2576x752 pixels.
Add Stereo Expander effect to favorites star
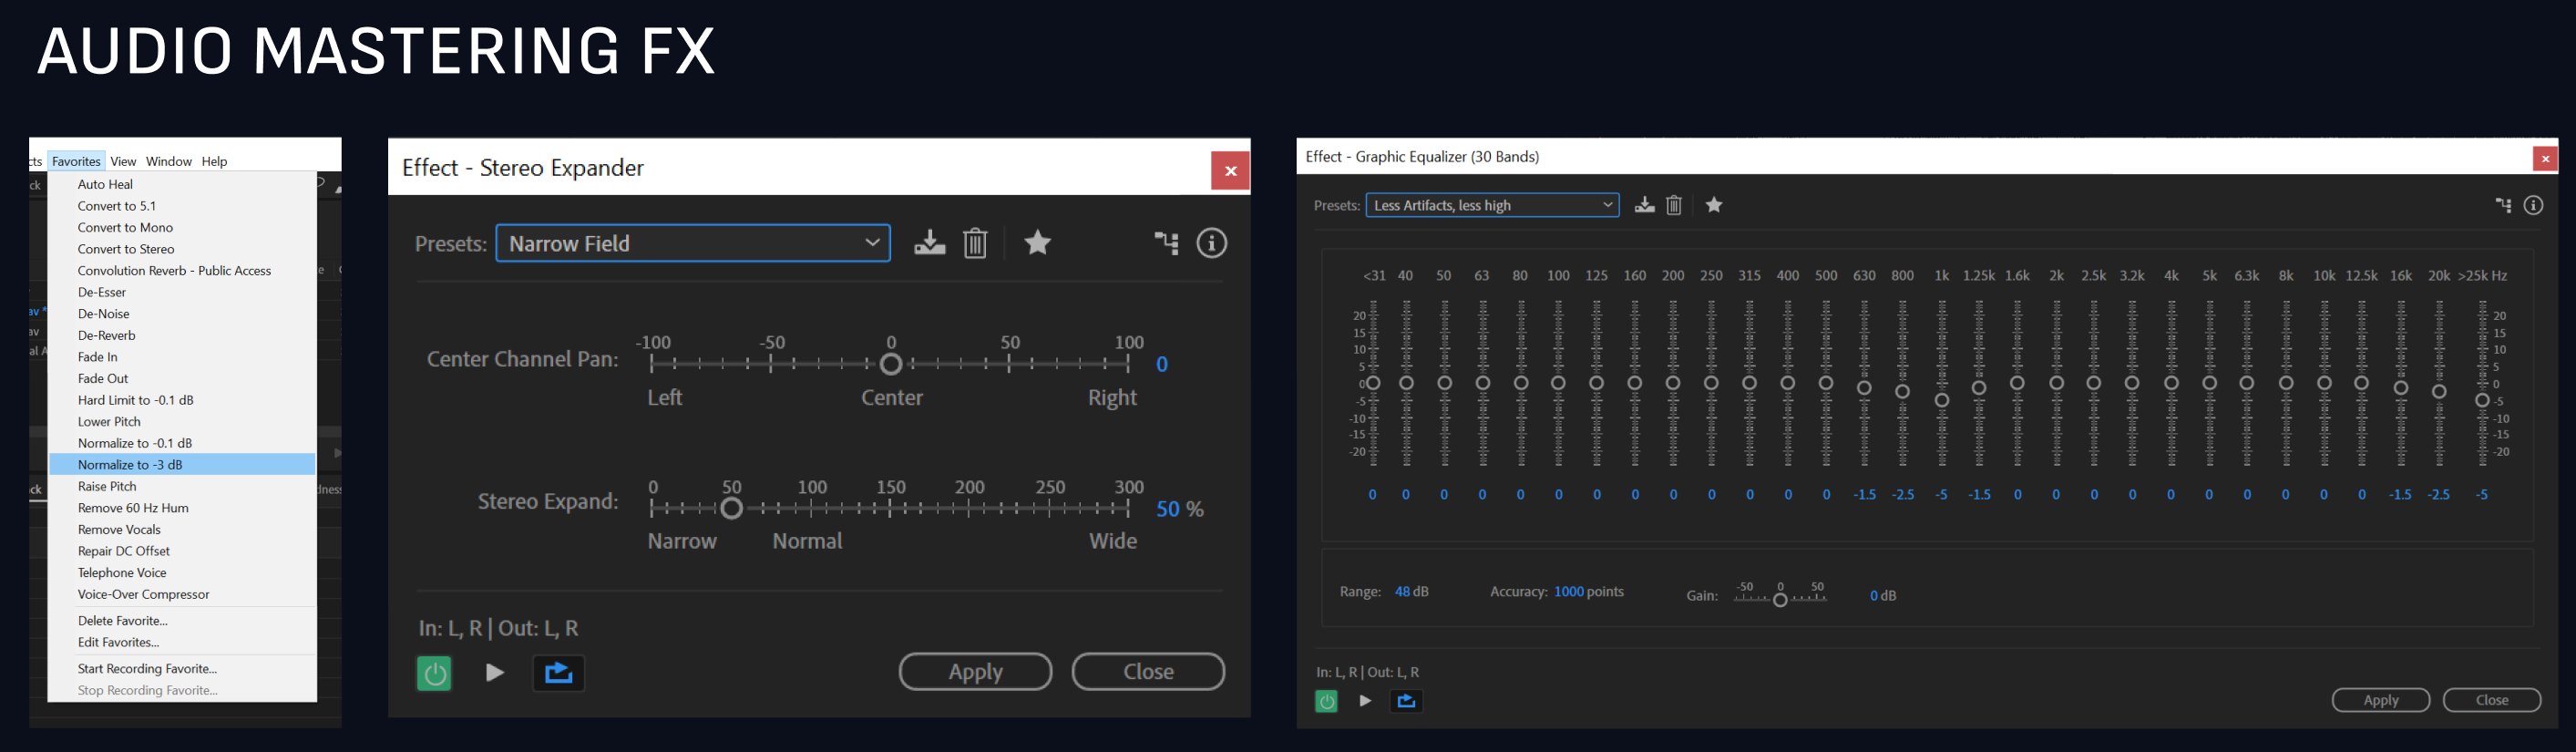[1038, 242]
